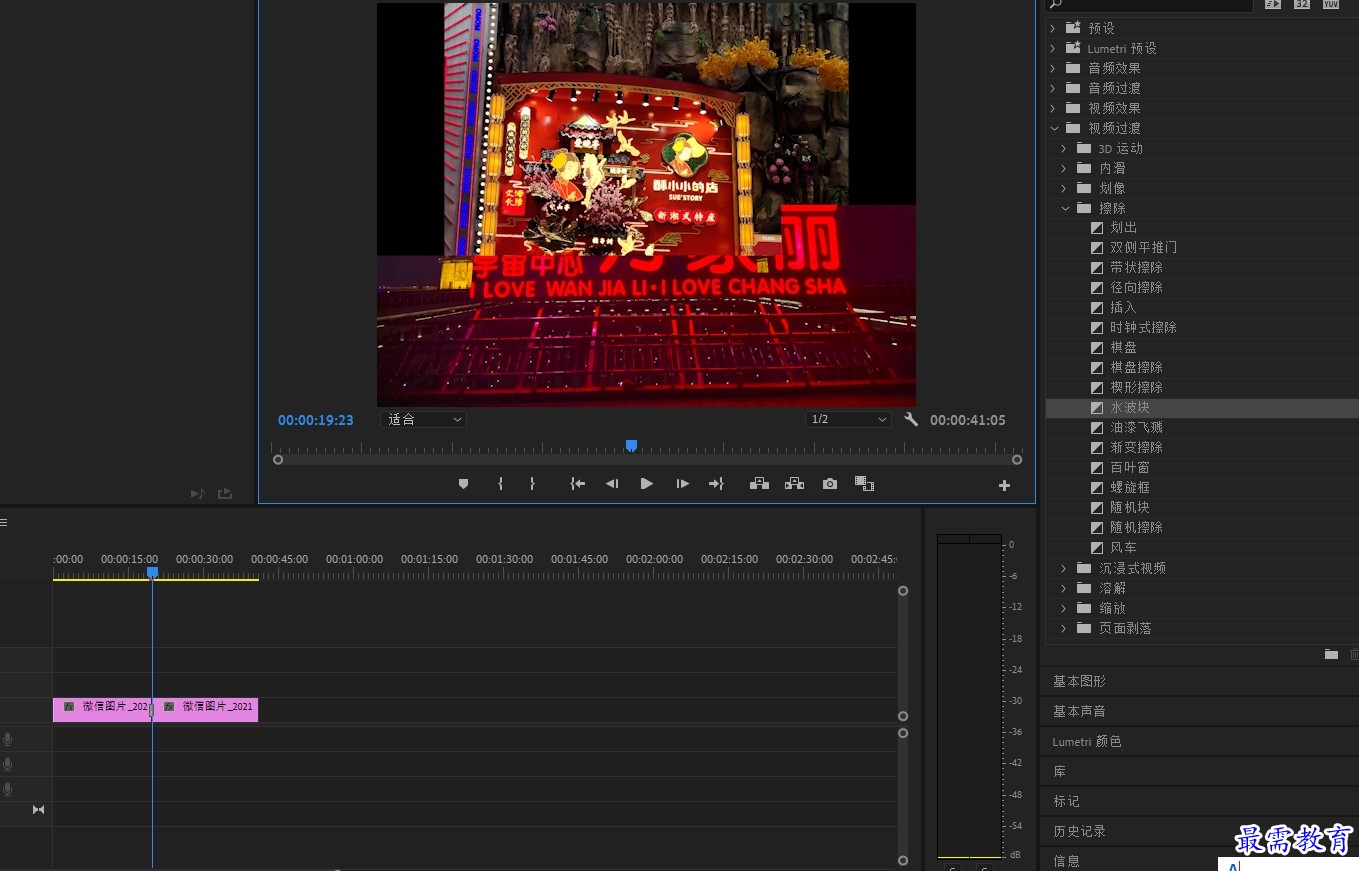Open Program monitor settings wrench
Screen dimensions: 1359x871
[x=911, y=420]
